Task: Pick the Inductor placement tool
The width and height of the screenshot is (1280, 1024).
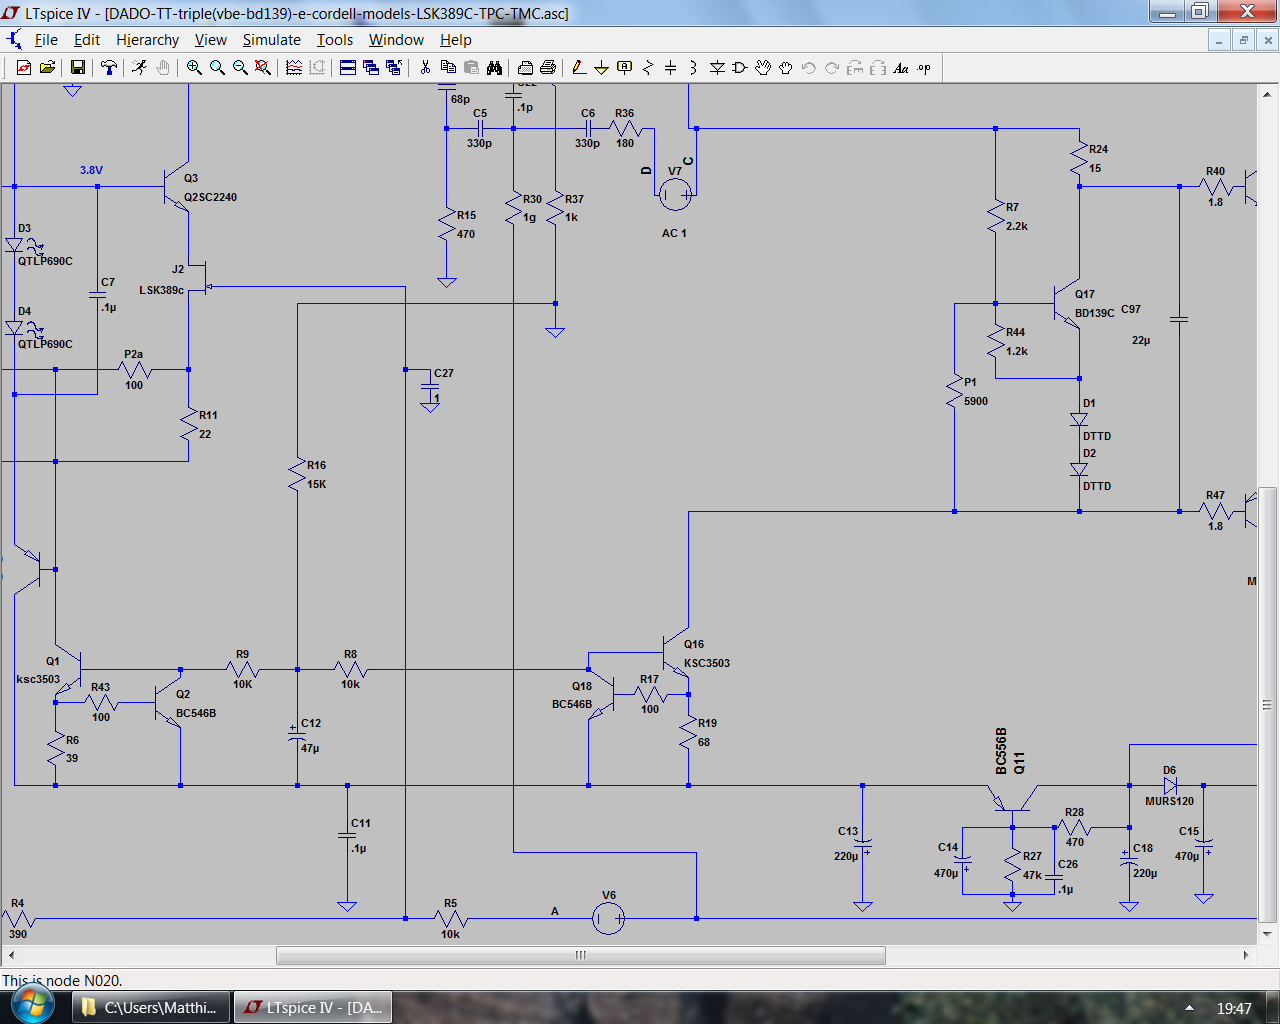Action: (693, 67)
